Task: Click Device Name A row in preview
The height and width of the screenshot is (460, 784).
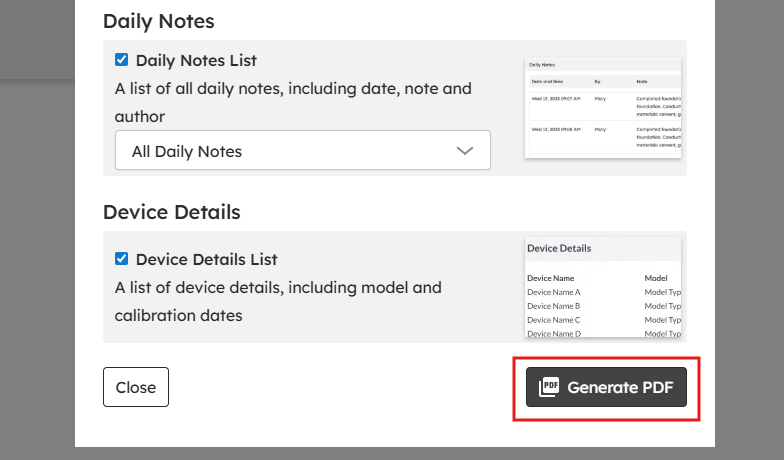Action: (553, 292)
